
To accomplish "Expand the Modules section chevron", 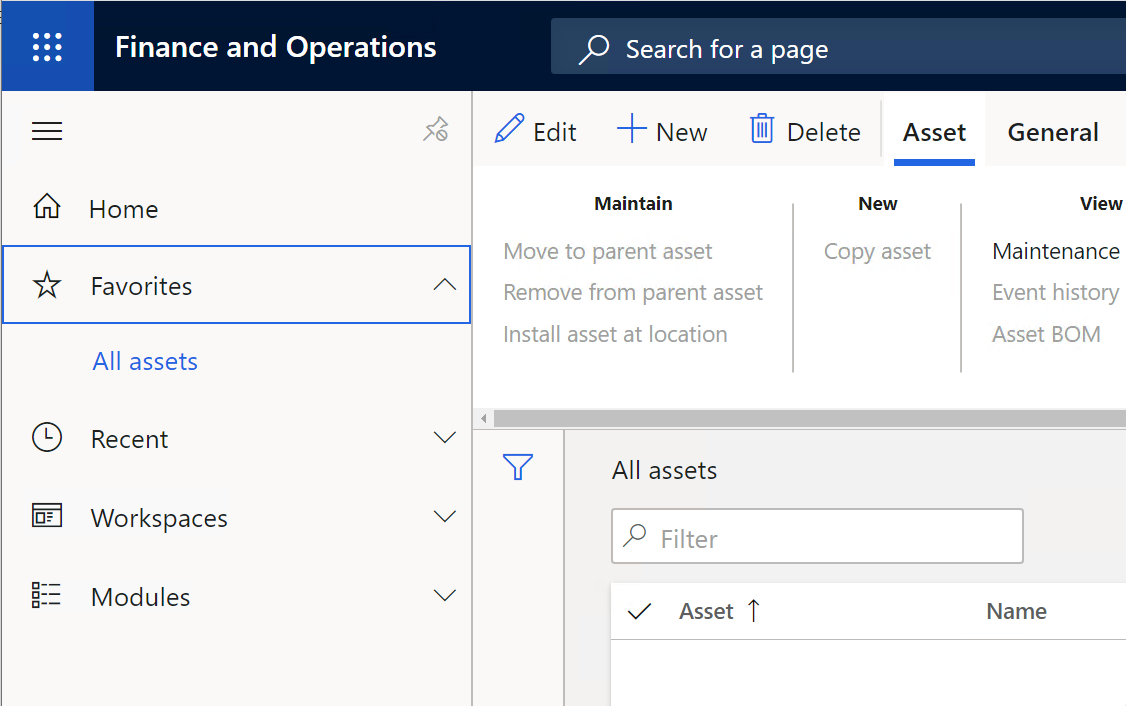I will coord(445,595).
